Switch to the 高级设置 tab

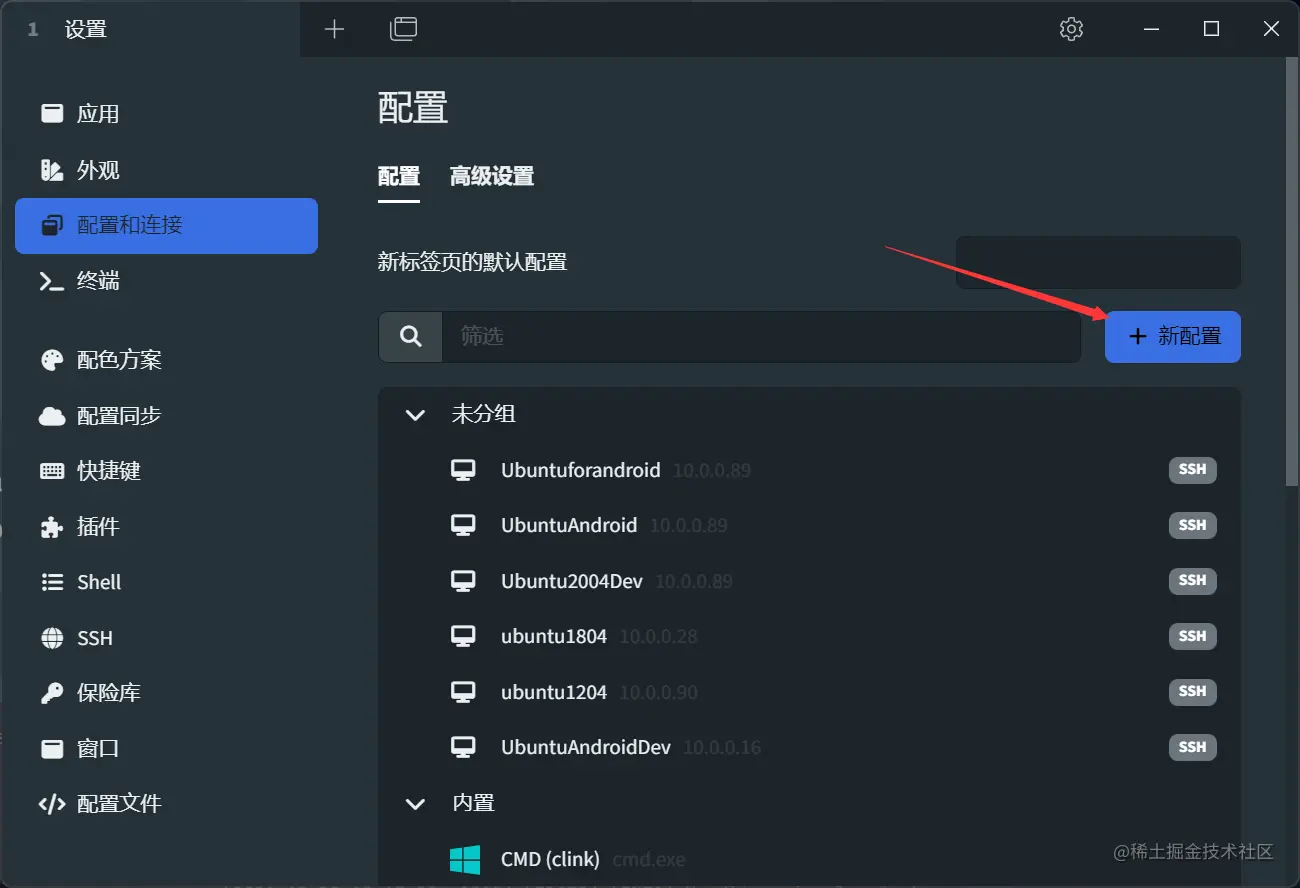[x=492, y=177]
